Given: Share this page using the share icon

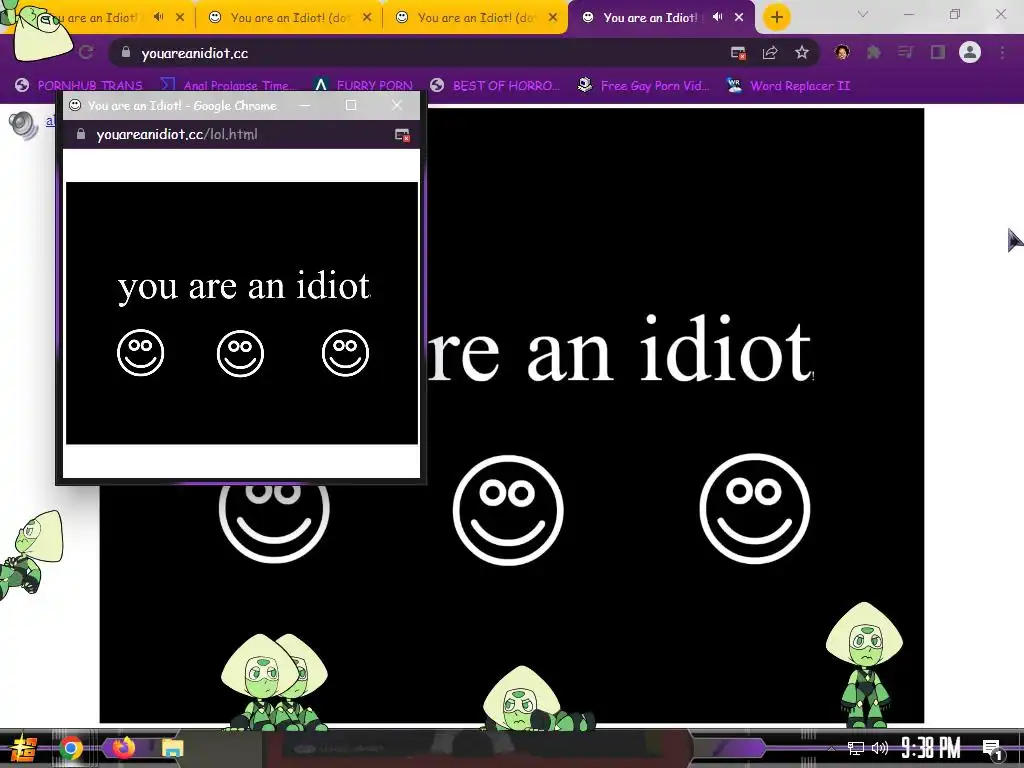Looking at the screenshot, I should [x=770, y=53].
